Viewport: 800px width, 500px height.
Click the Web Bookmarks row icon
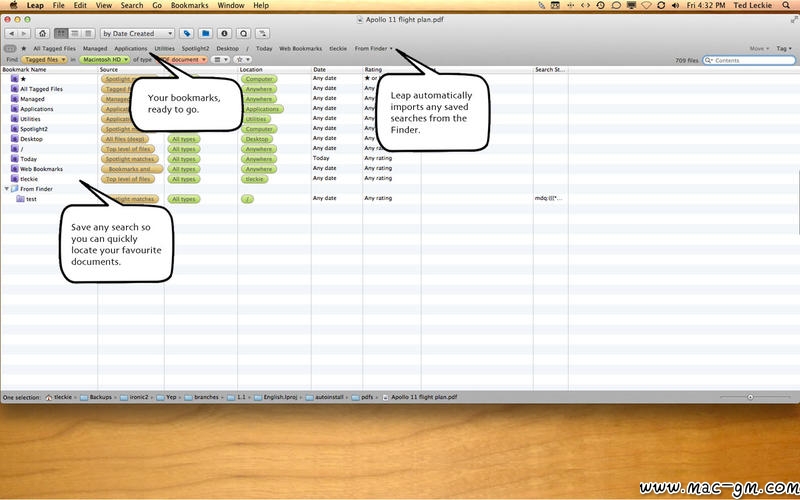pos(14,169)
